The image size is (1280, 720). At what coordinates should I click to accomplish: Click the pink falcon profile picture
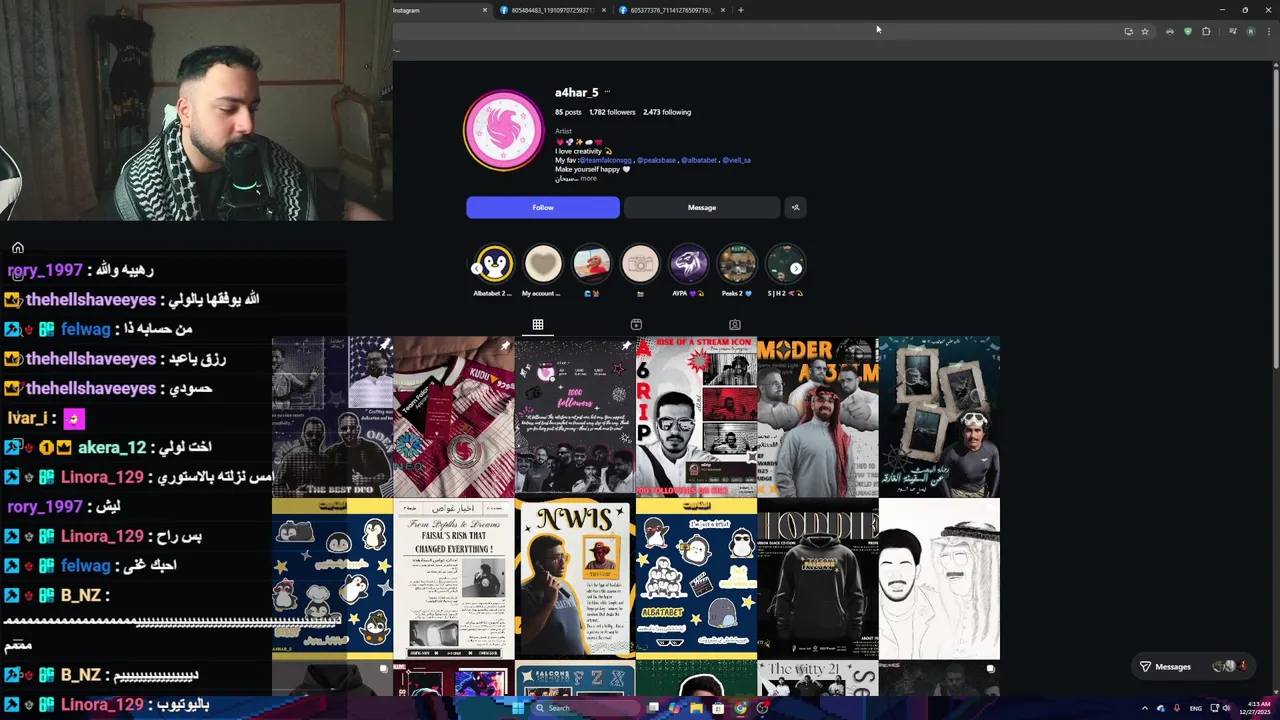coord(504,131)
